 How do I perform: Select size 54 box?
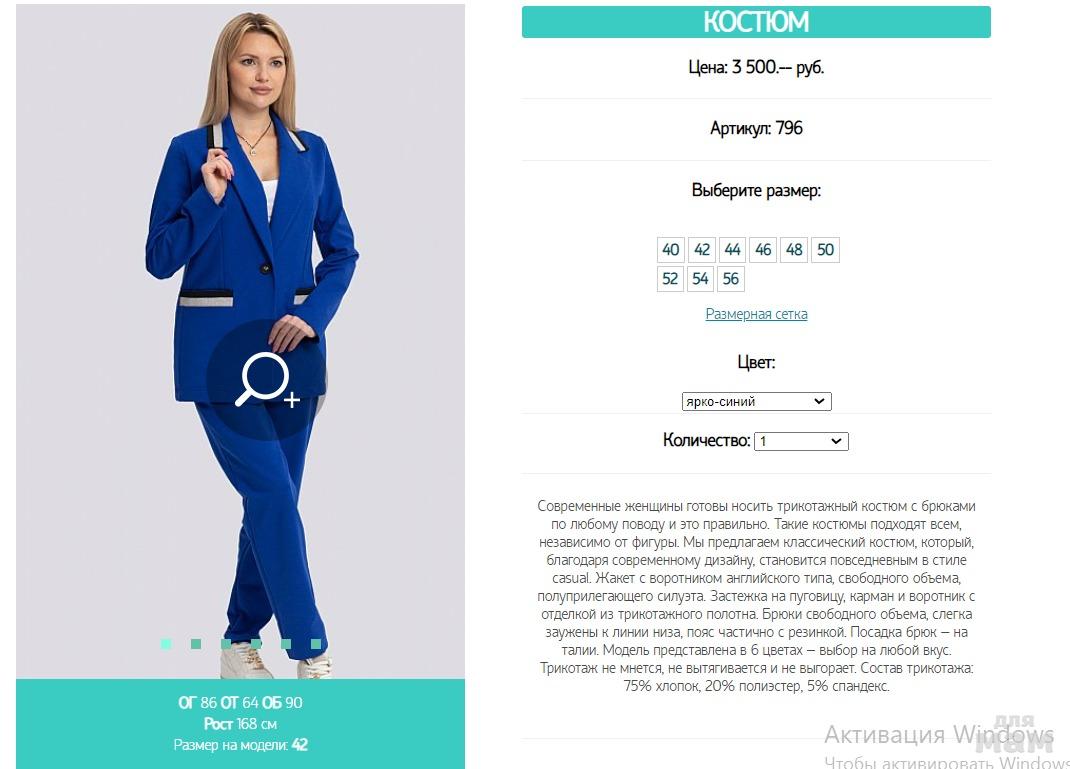click(x=700, y=278)
